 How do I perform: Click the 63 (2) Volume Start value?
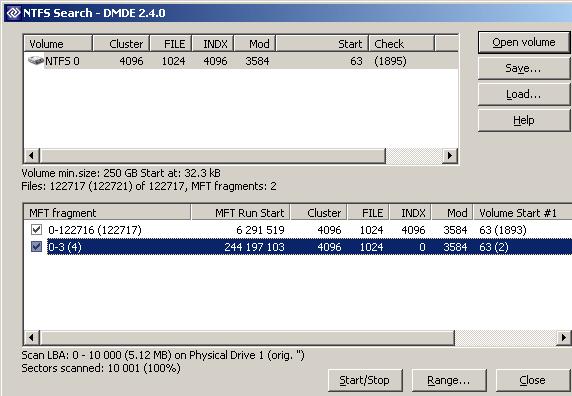(x=494, y=247)
